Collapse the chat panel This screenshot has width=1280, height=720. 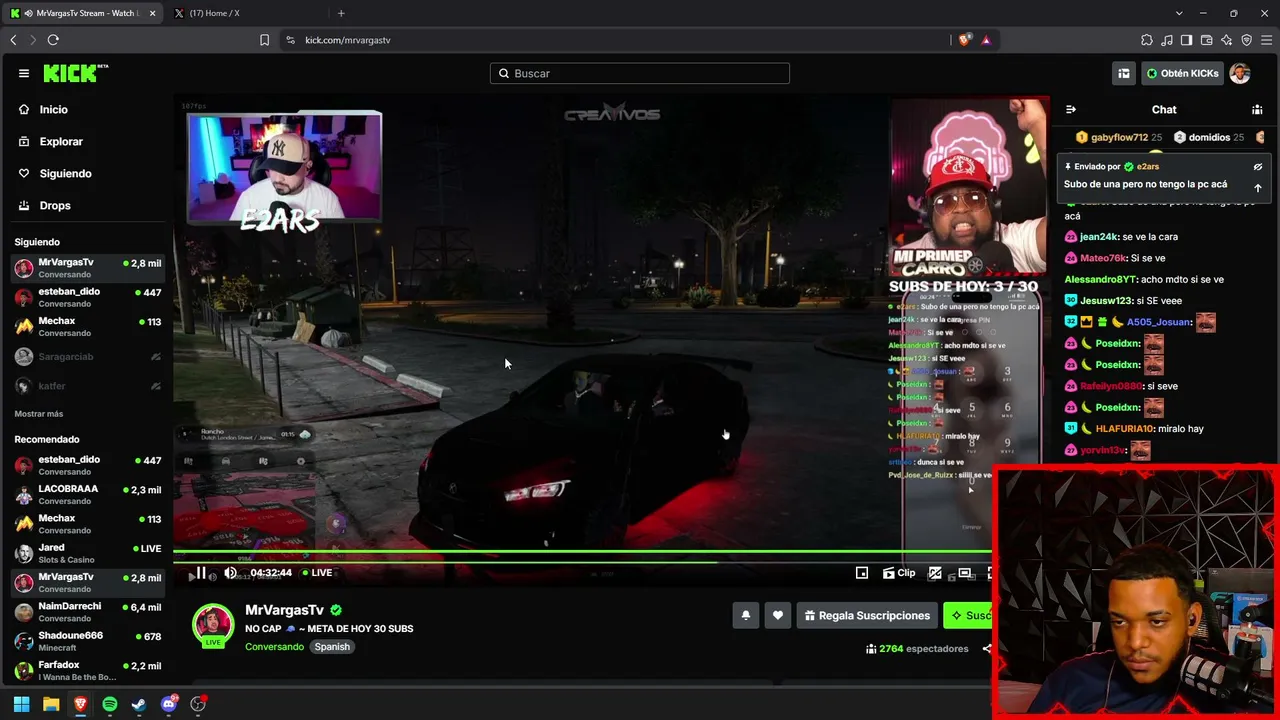[1071, 109]
